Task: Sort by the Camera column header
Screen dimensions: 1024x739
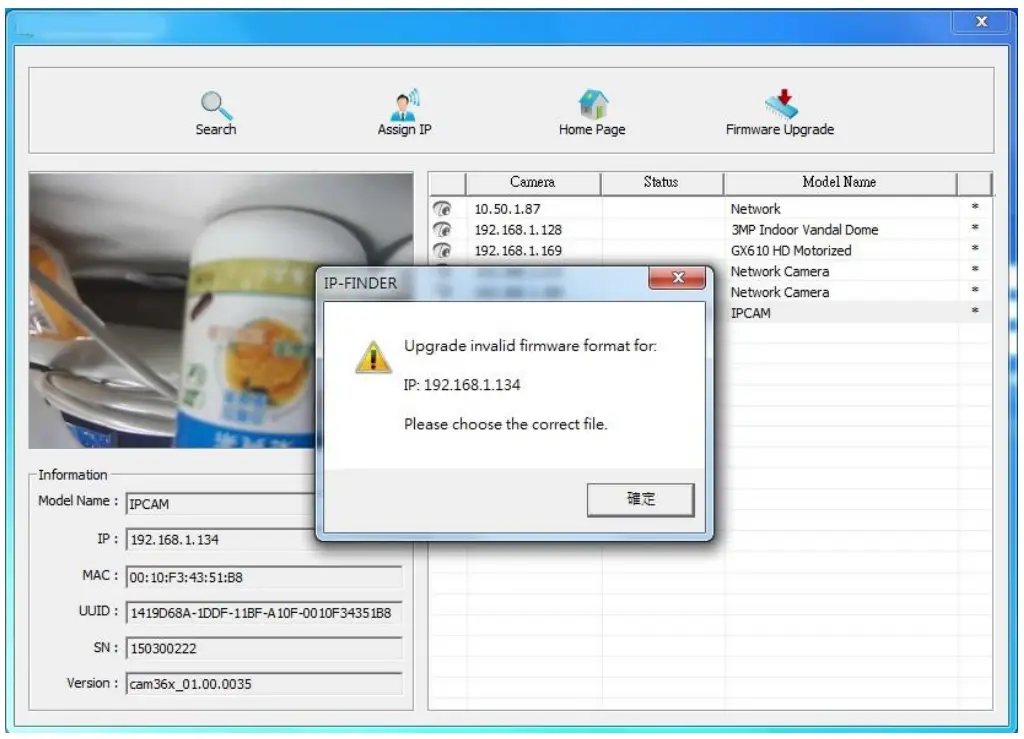Action: tap(532, 182)
